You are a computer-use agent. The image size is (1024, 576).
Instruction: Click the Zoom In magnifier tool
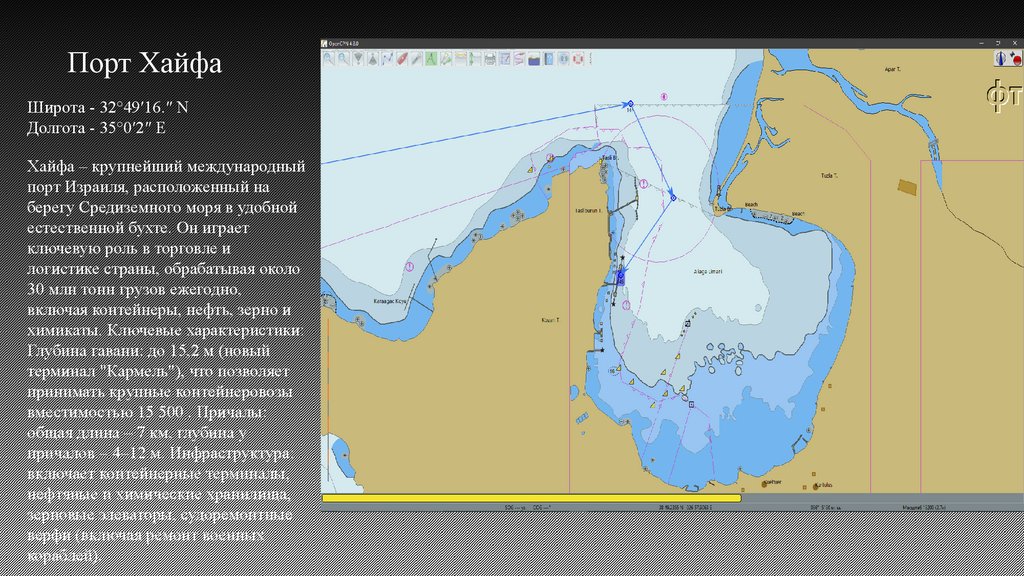328,59
